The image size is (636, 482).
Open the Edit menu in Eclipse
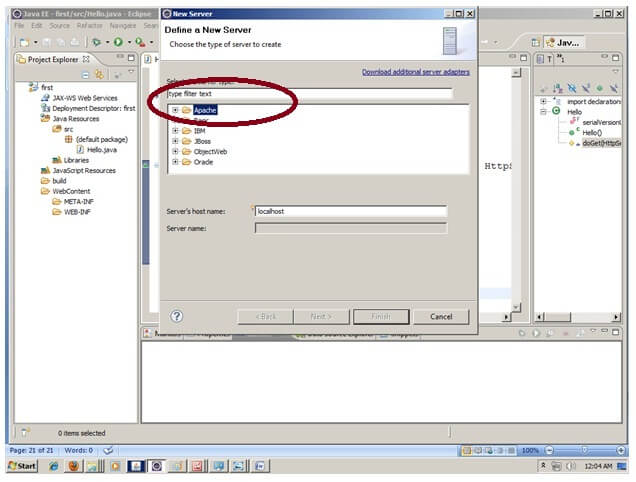pos(37,26)
